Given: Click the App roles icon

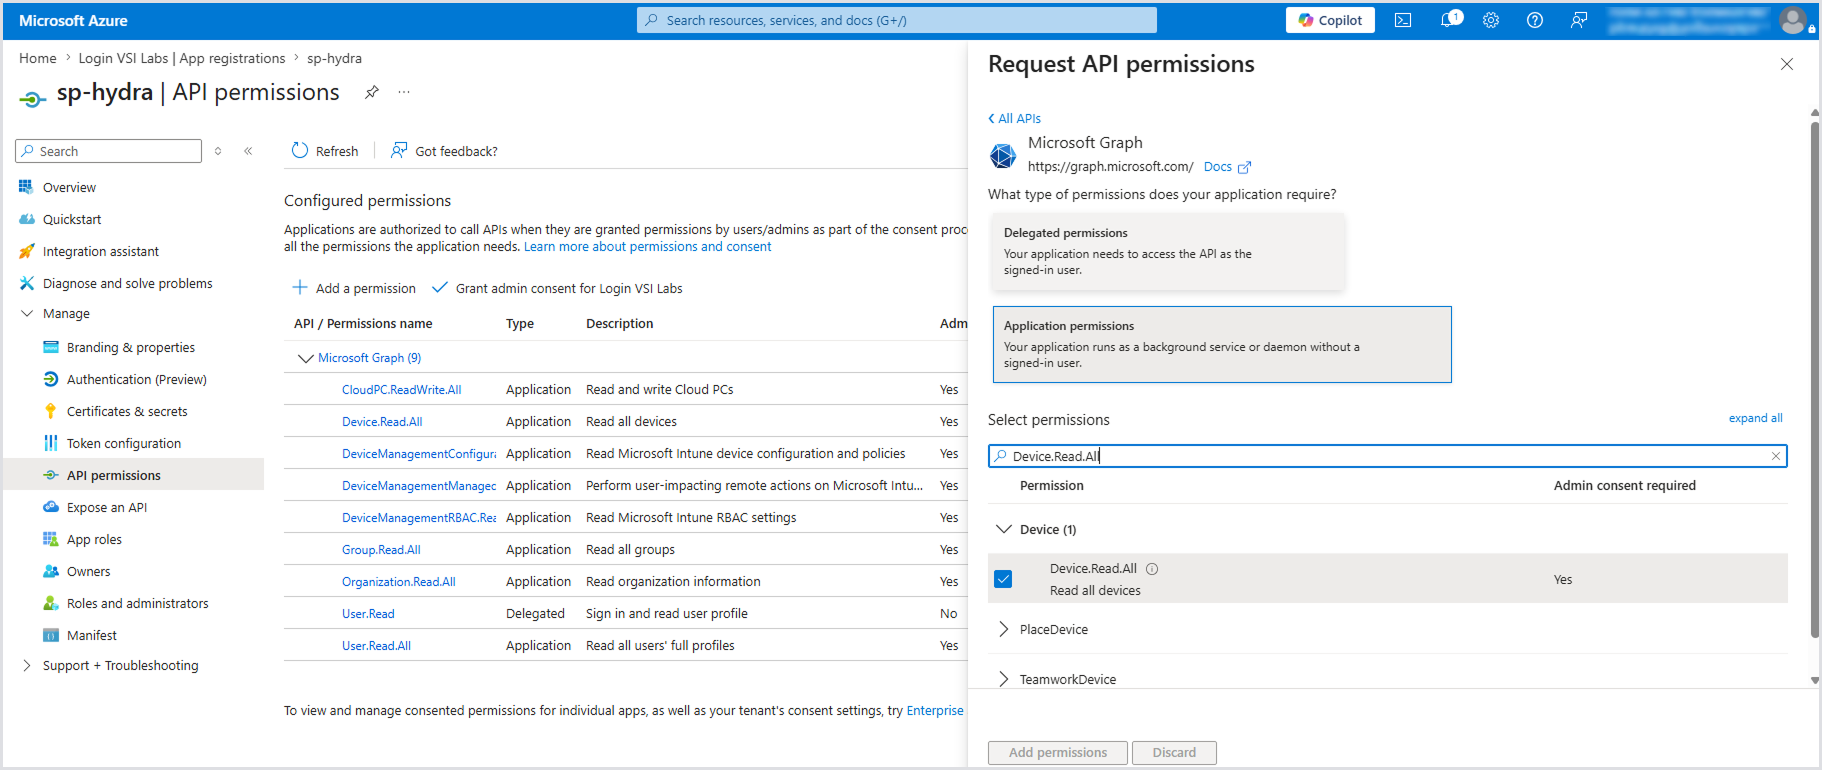Looking at the screenshot, I should [x=51, y=539].
